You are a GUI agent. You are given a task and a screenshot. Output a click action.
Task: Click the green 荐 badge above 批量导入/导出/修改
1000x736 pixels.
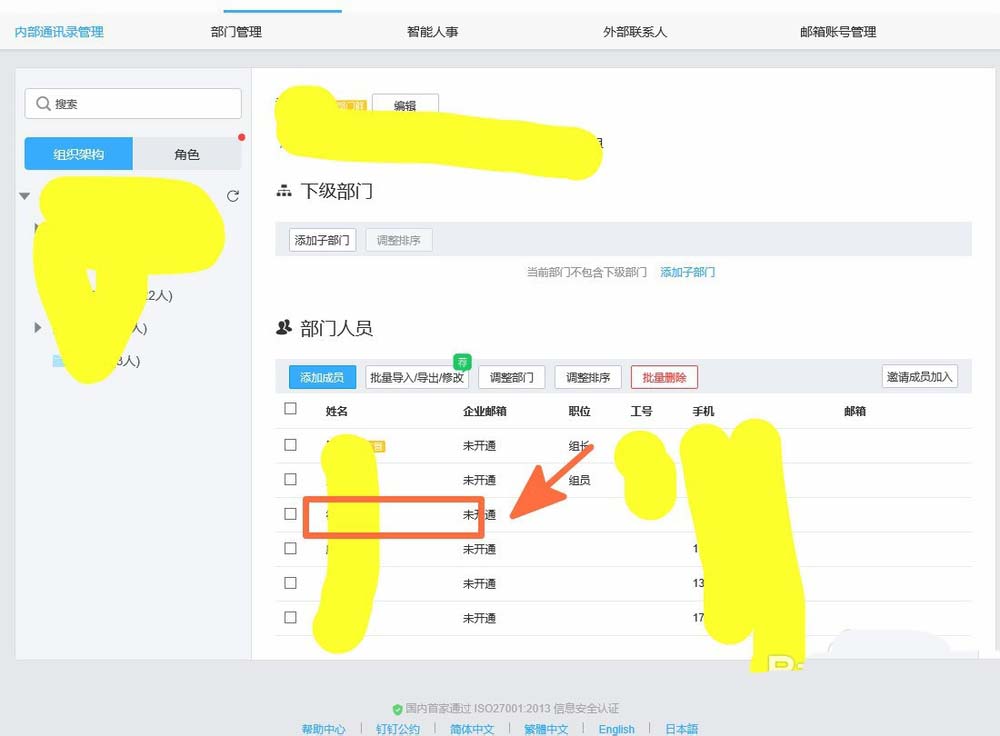click(x=461, y=361)
